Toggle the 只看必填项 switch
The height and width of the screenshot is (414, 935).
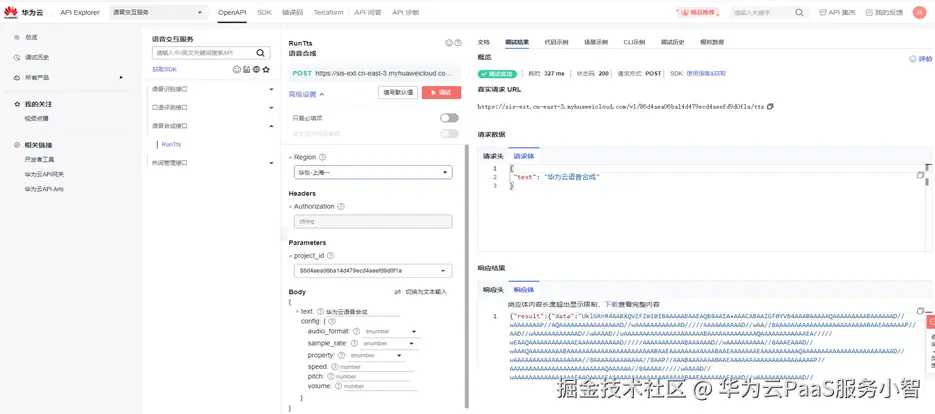click(x=449, y=118)
